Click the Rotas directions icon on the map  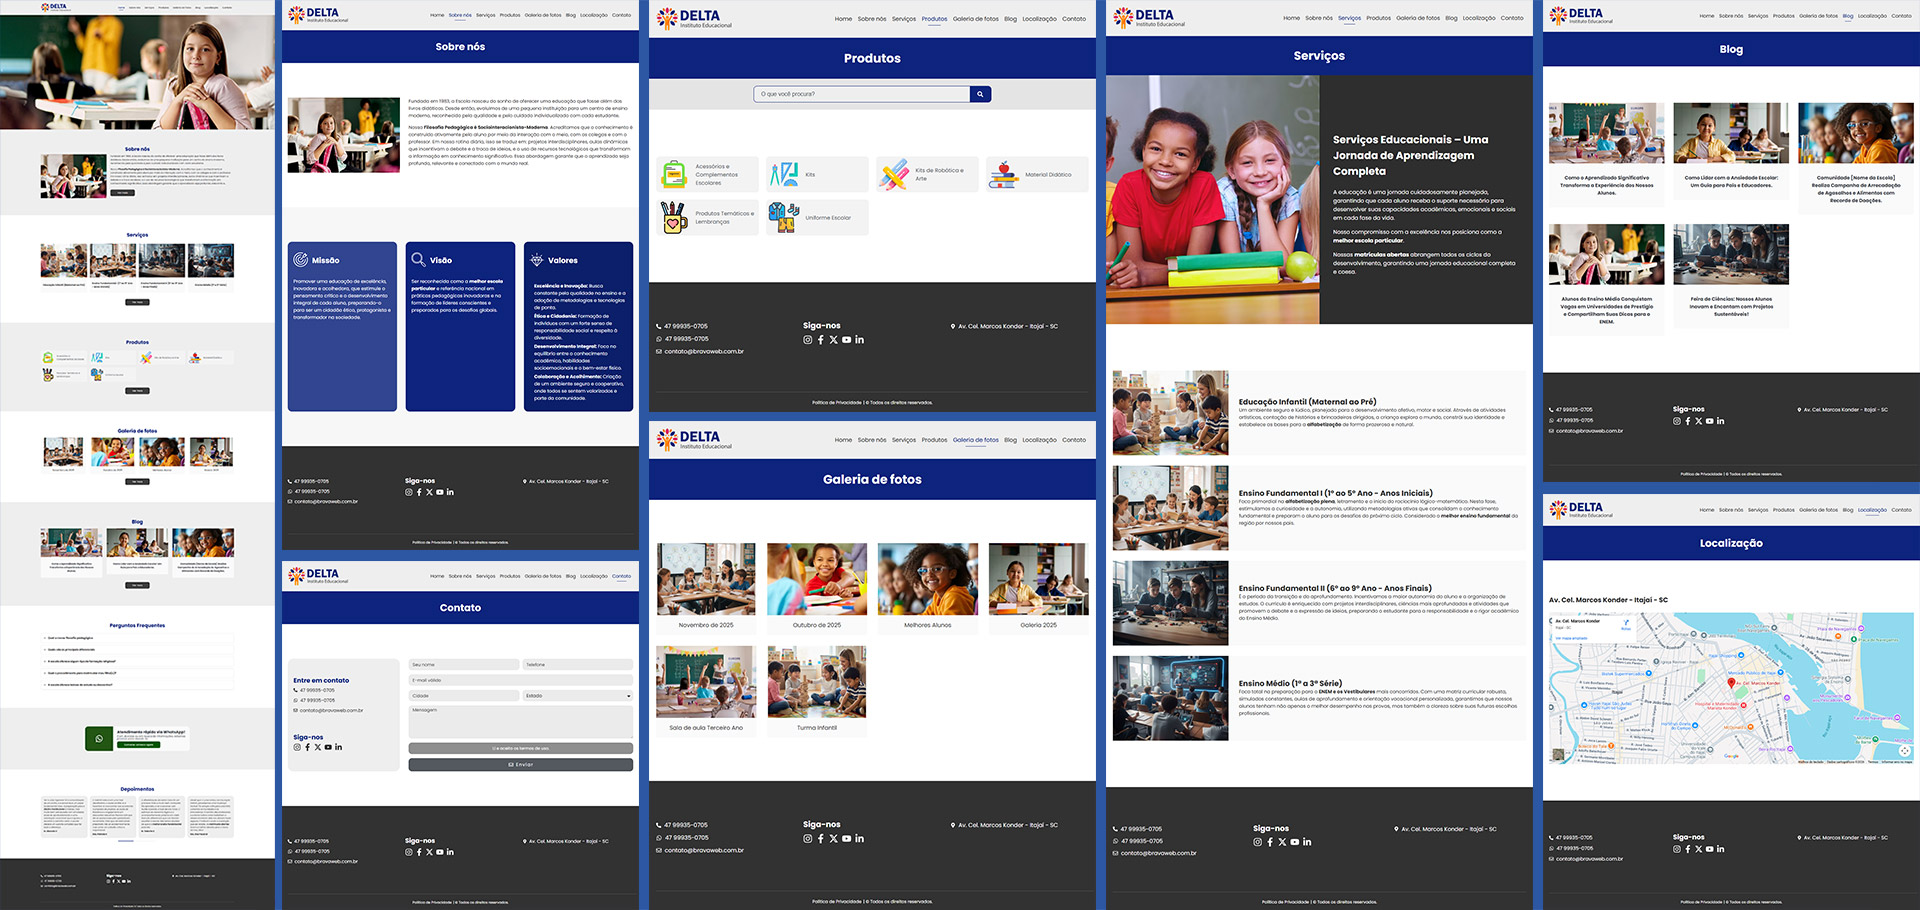[x=1626, y=623]
